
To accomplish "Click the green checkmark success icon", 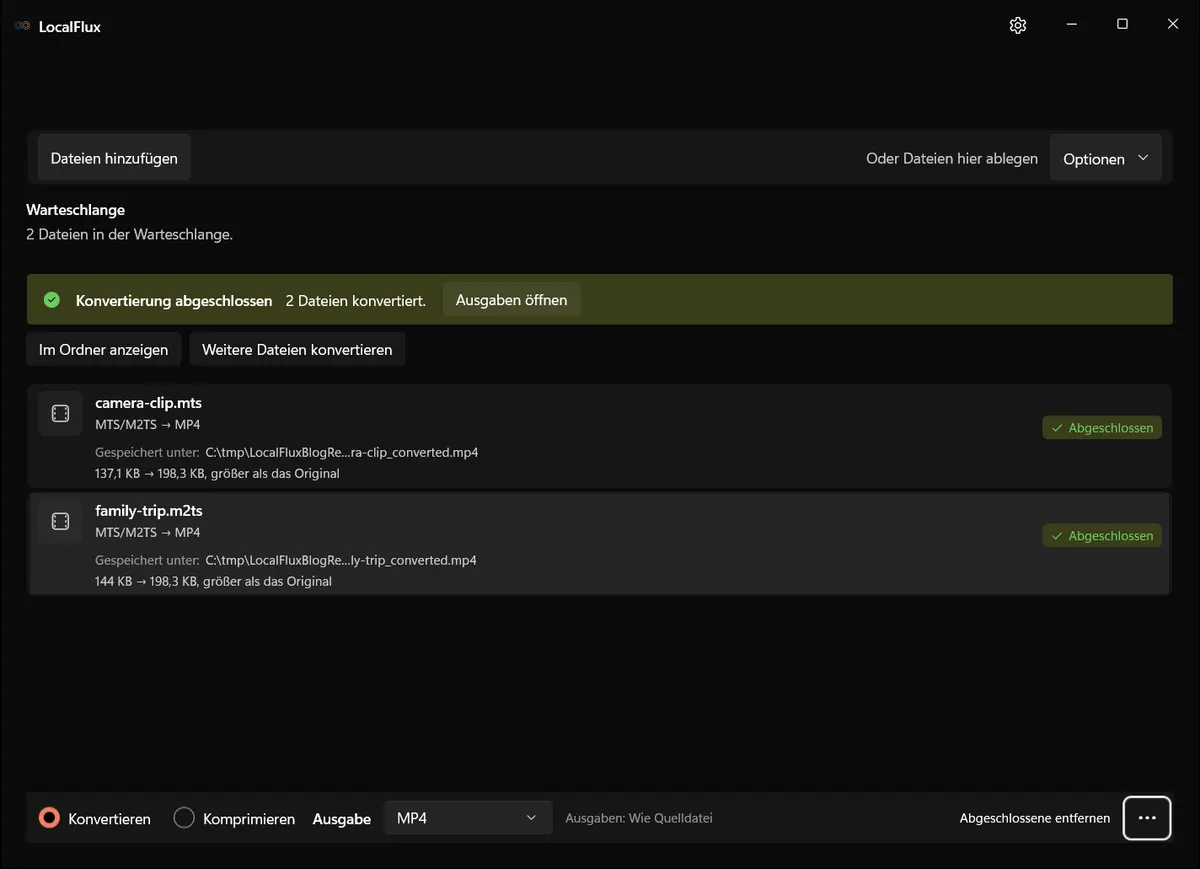I will coord(52,300).
